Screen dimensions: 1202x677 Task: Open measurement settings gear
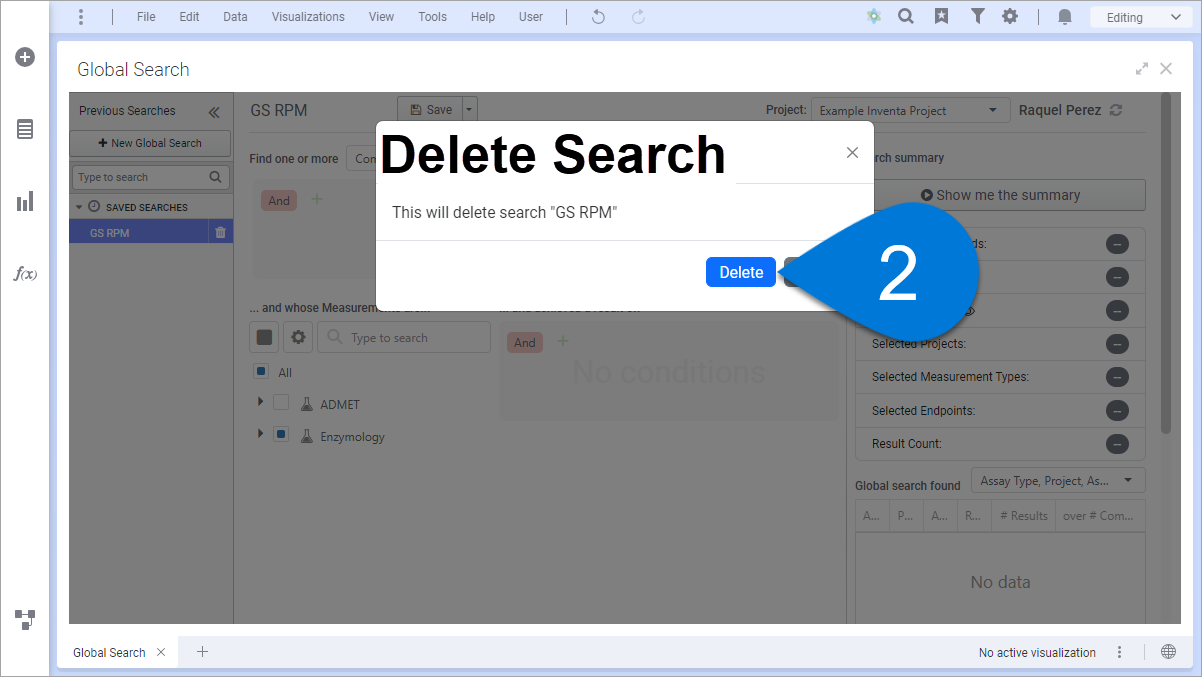[298, 337]
